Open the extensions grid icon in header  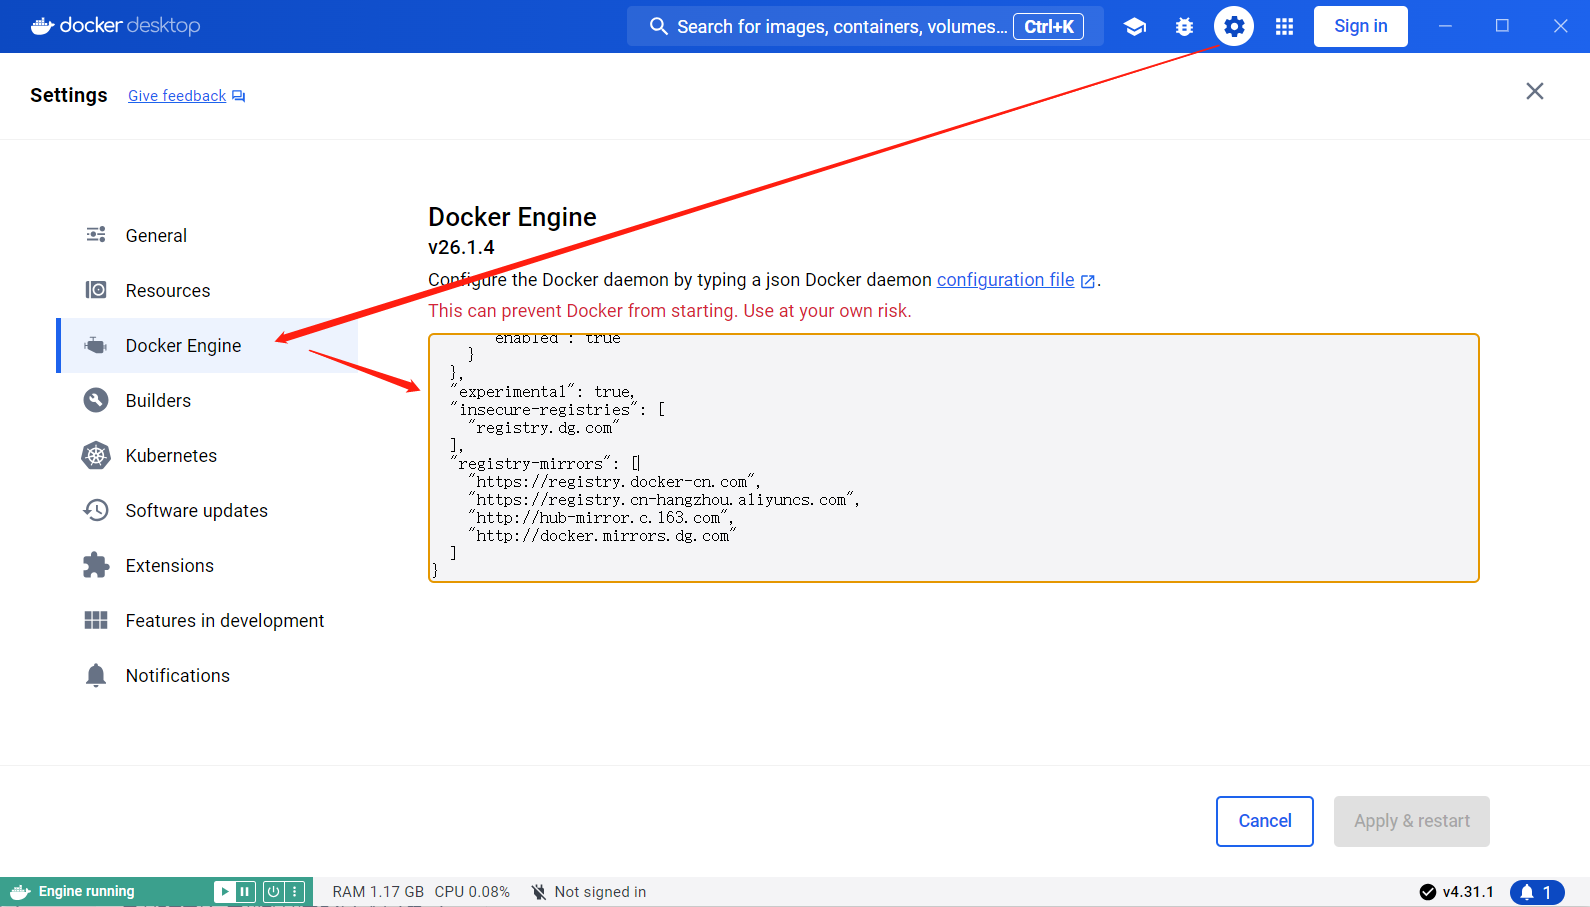tap(1284, 27)
